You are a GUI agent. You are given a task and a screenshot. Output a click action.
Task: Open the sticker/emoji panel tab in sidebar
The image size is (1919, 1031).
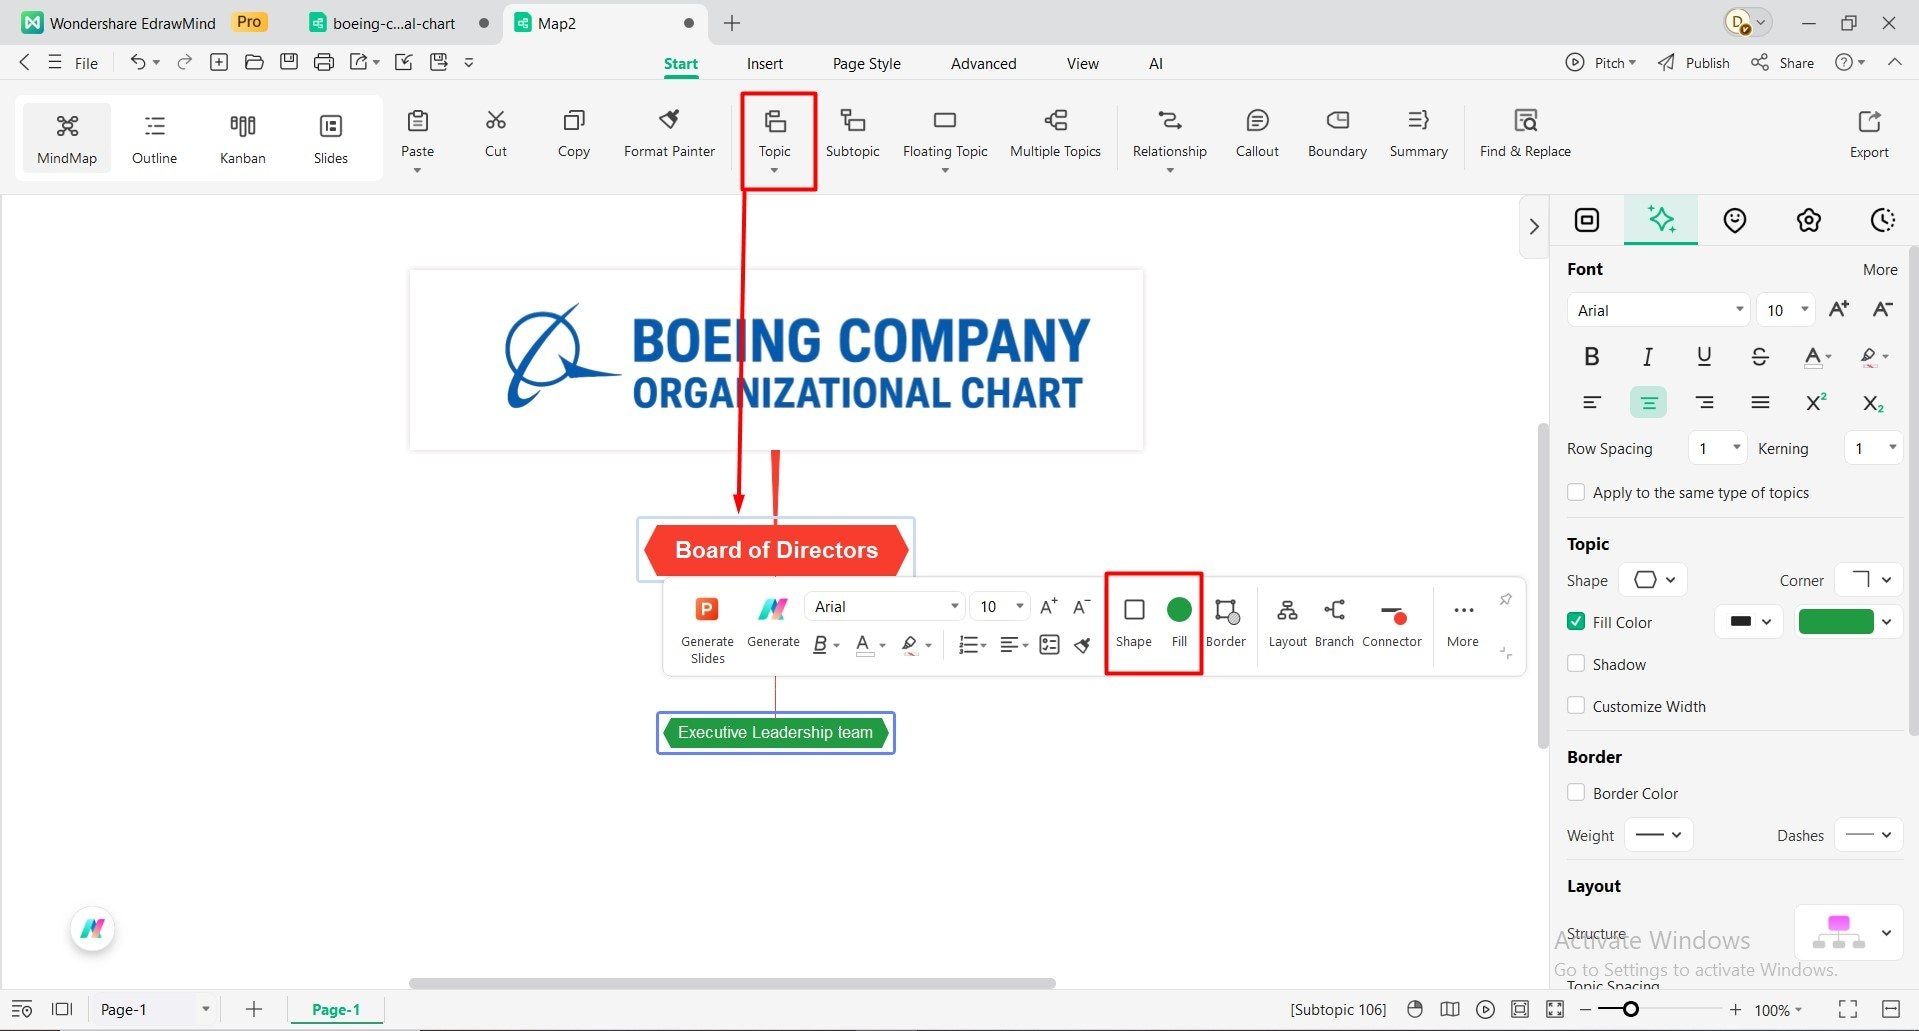pos(1735,220)
